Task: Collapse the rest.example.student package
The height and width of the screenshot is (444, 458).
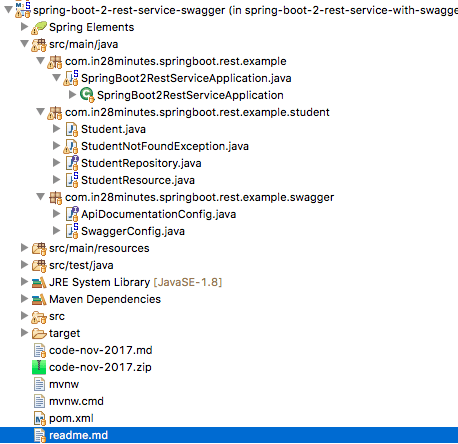Action: [x=40, y=112]
